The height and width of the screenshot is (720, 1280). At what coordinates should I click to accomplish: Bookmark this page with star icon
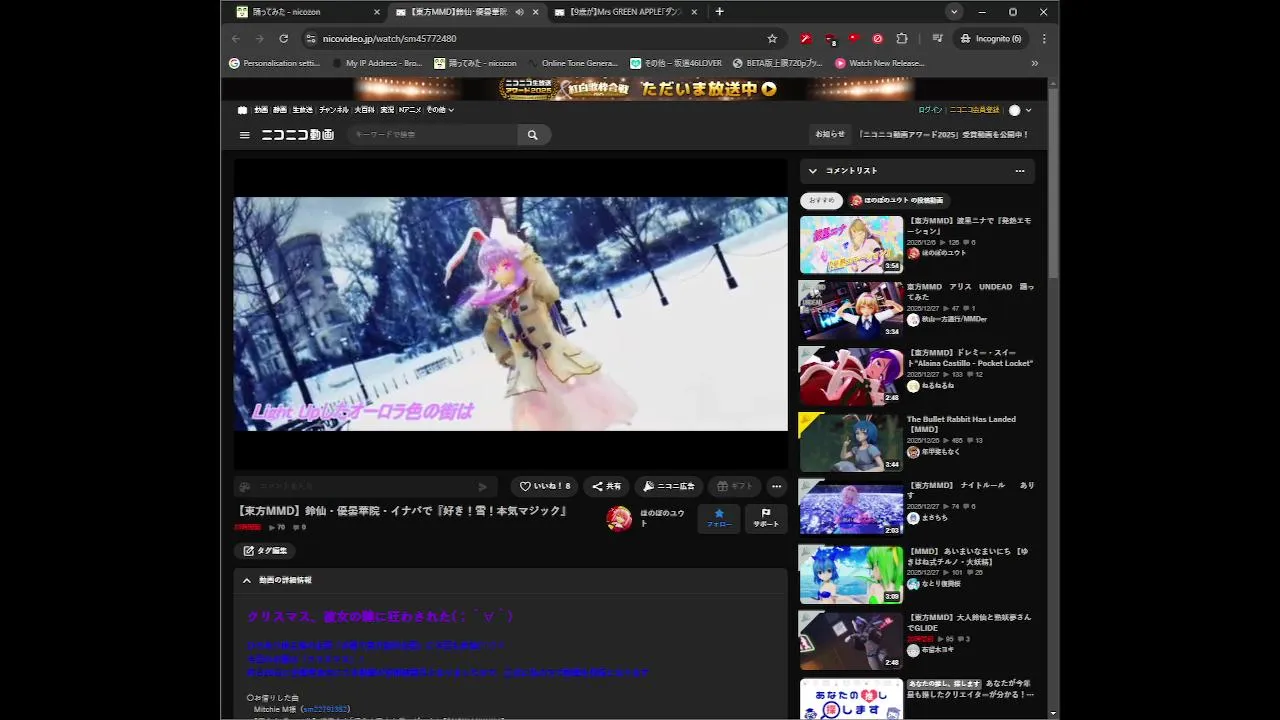[772, 39]
